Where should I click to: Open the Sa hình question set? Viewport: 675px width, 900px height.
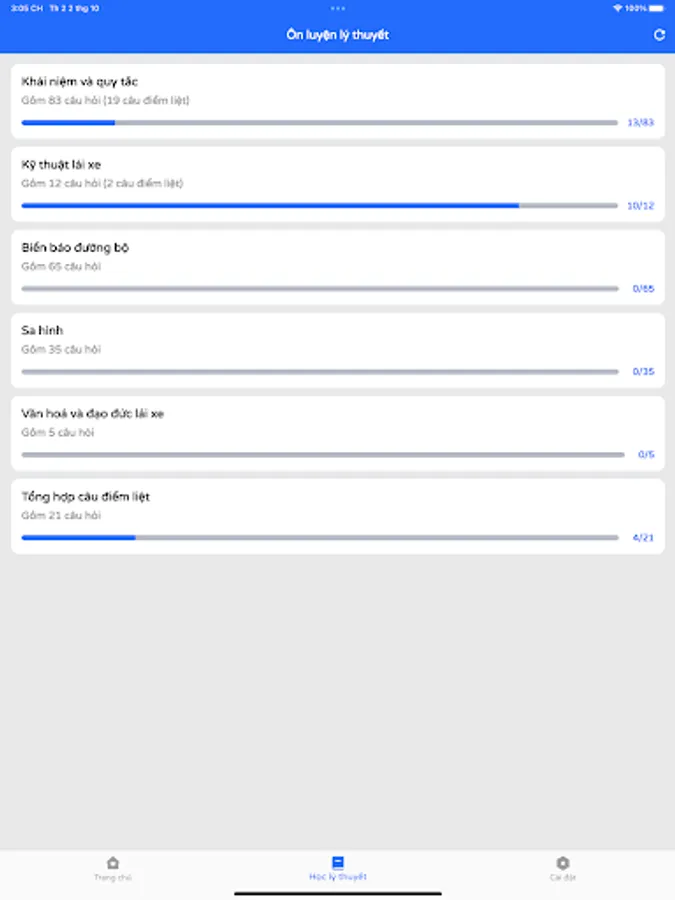[337, 339]
